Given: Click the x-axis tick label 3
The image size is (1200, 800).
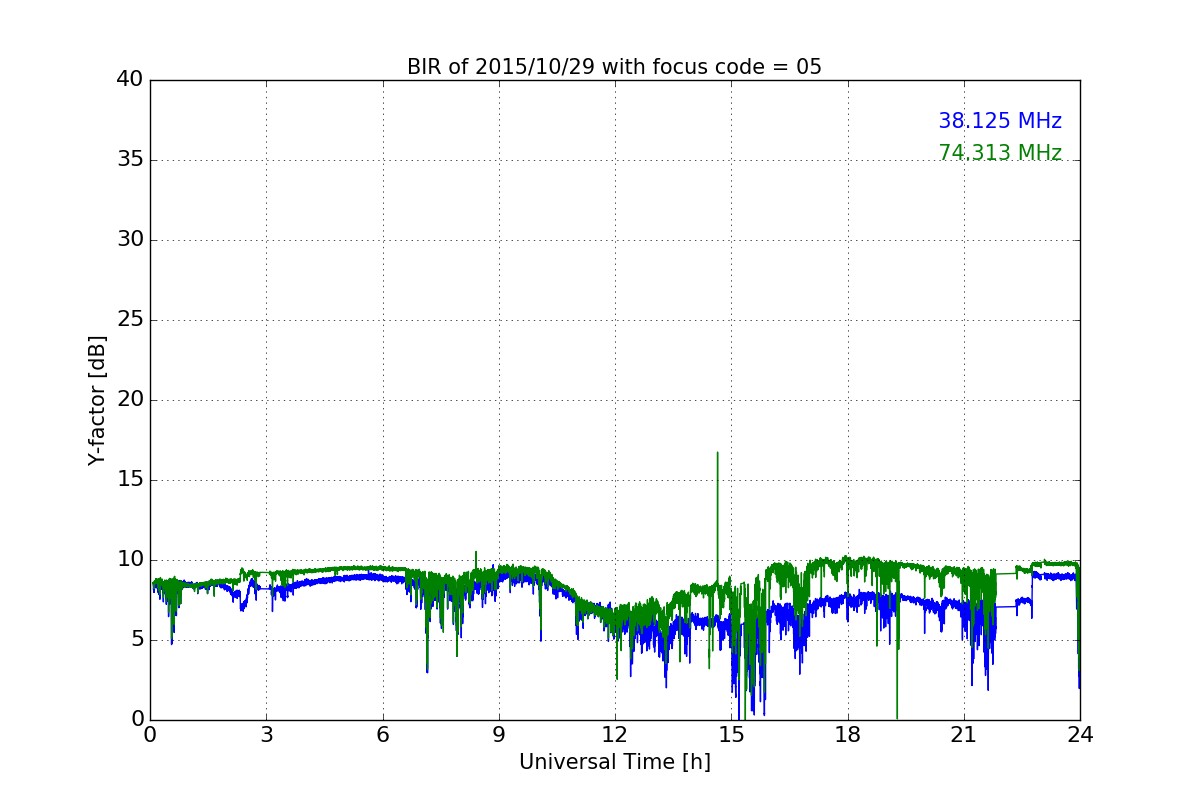Looking at the screenshot, I should [x=266, y=735].
